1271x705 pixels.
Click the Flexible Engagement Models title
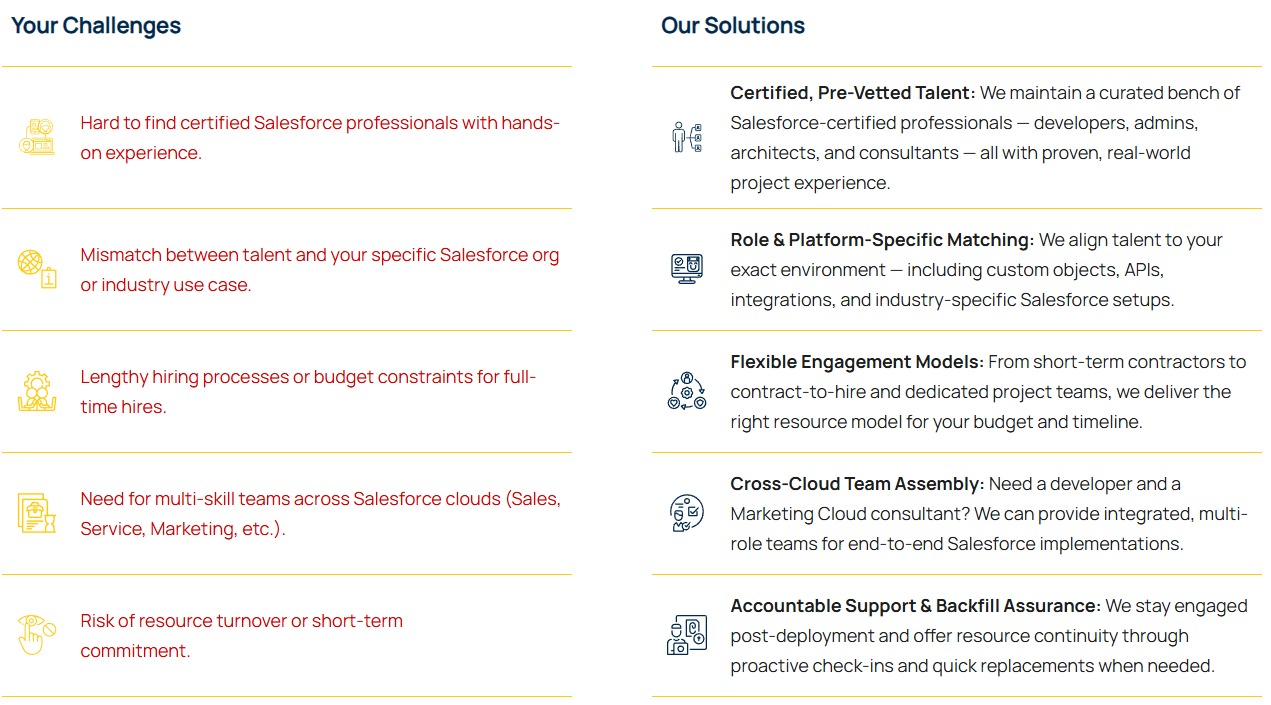(857, 362)
